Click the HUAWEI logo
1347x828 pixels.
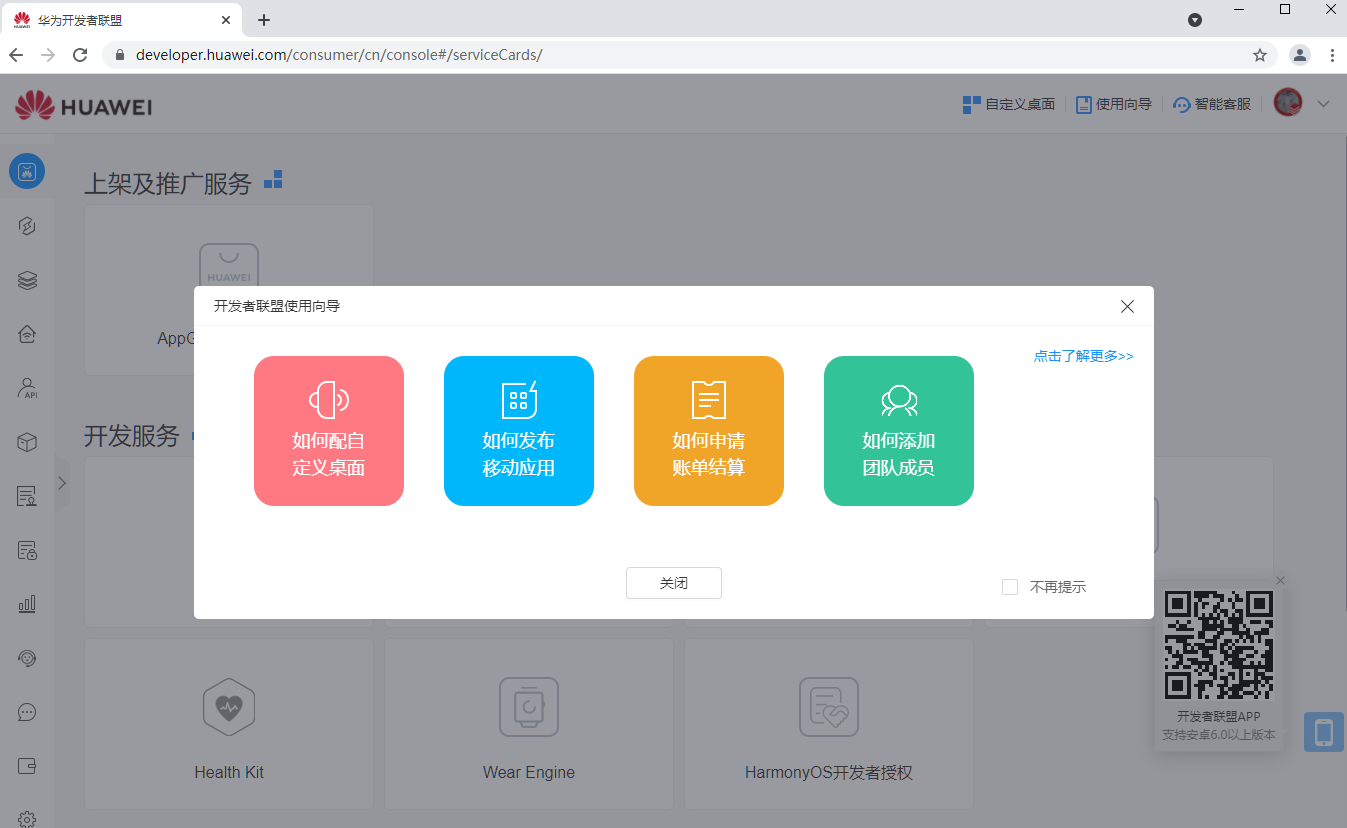[83, 105]
